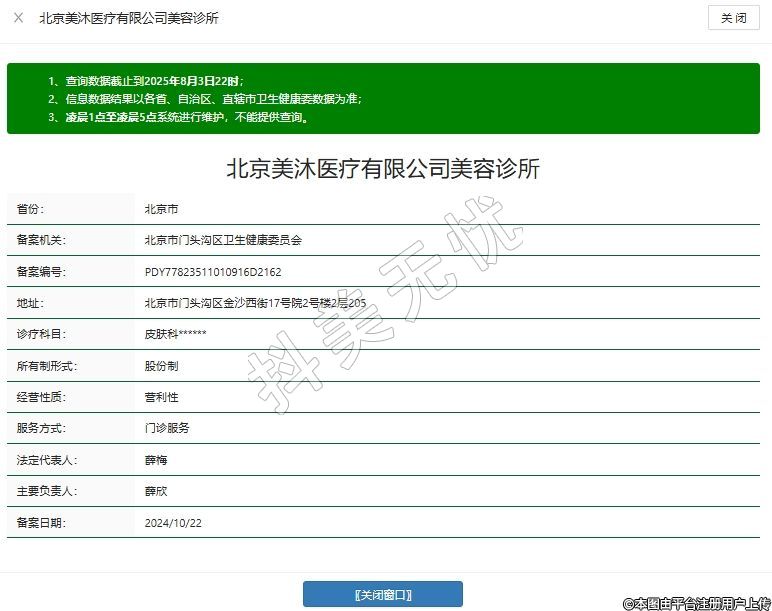Viewport: 772px width, 611px height.
Task: Click the 法定代表人 name value
Action: 156,460
